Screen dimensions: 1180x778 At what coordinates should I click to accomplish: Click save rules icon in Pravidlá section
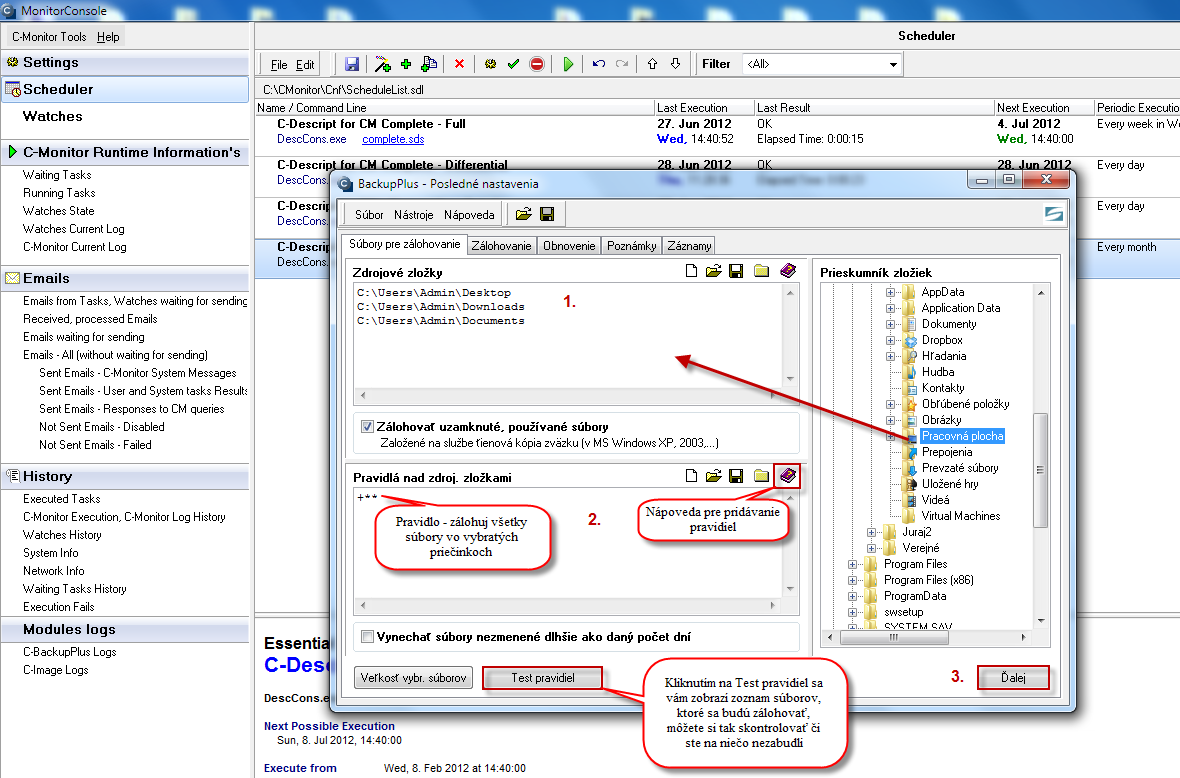(x=736, y=476)
